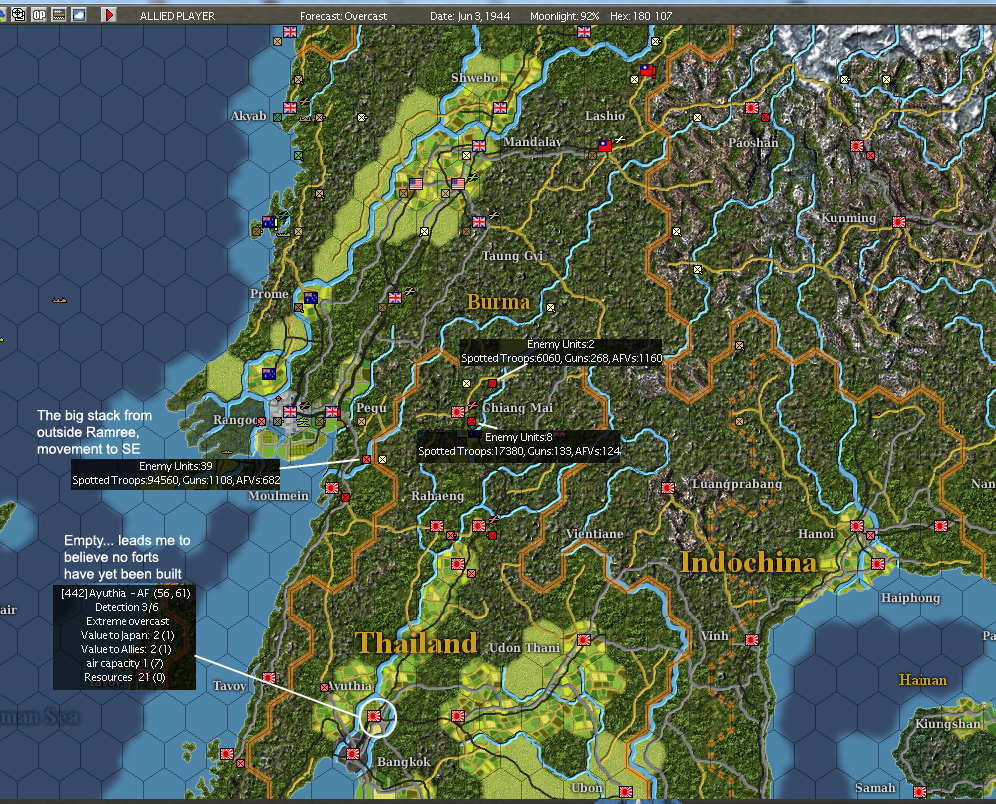The image size is (996, 804).
Task: Open the weather cloud toolbar icon
Action: pyautogui.click(x=79, y=15)
